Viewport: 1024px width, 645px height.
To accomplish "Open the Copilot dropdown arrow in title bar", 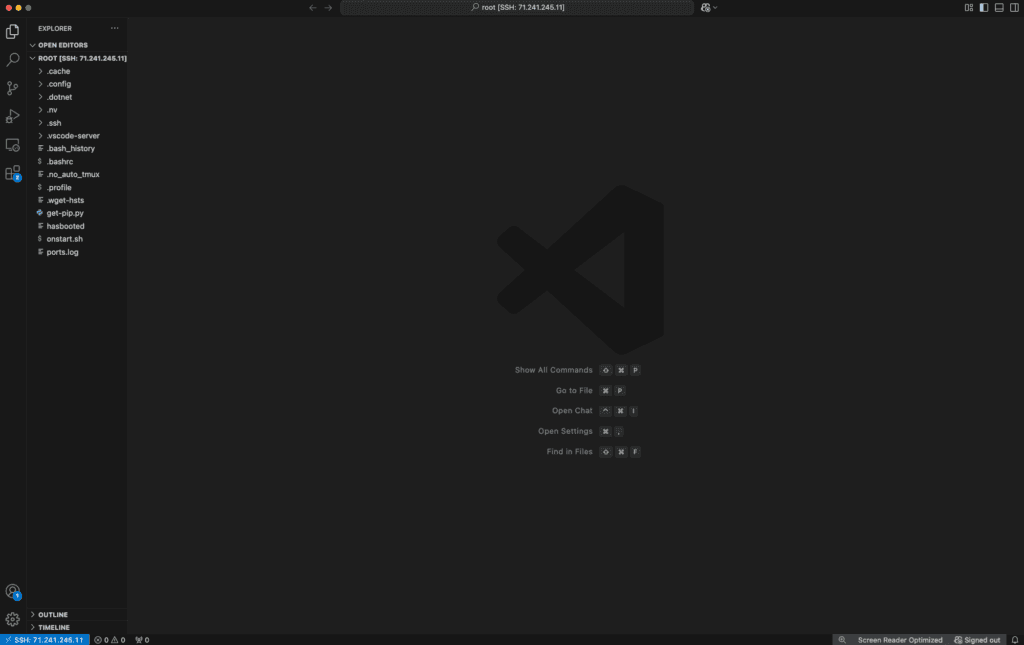I will point(715,8).
